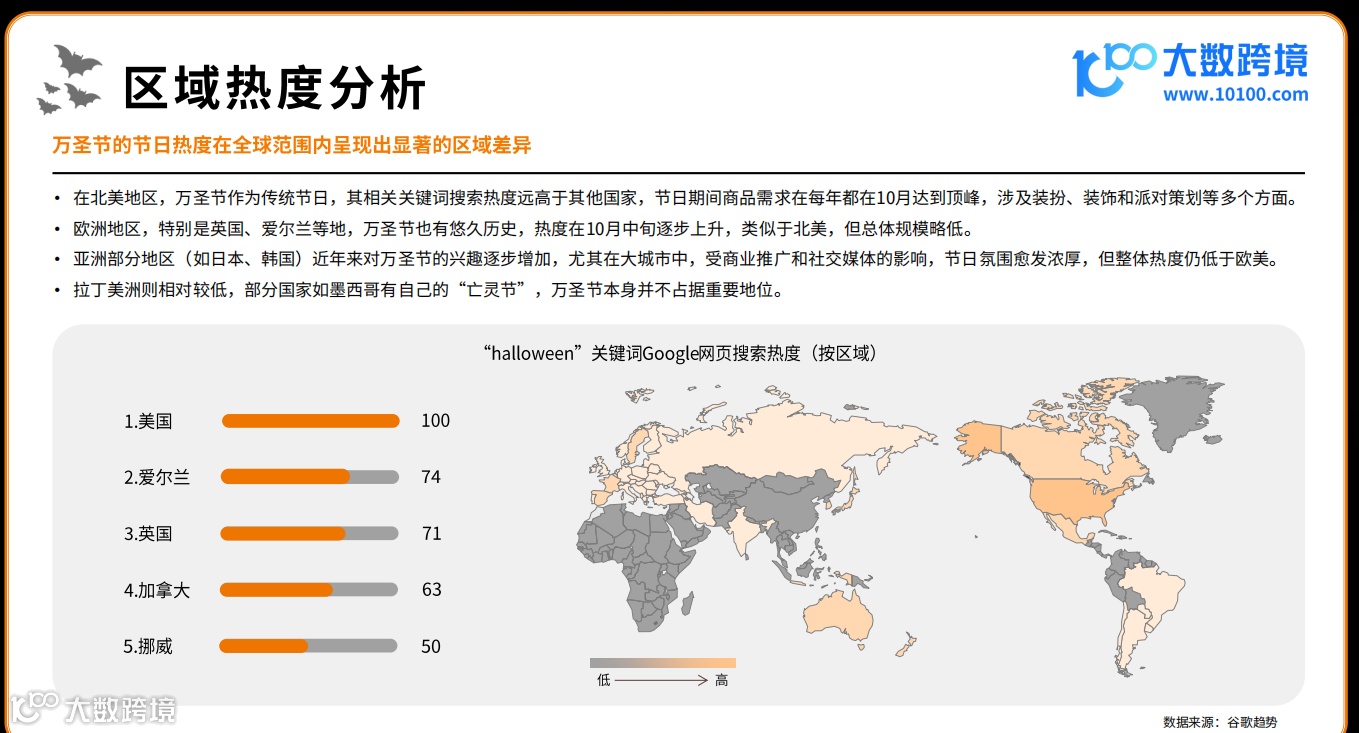Open the www.10100.com website link
Screen dimensions: 1359x733
[x=1237, y=95]
